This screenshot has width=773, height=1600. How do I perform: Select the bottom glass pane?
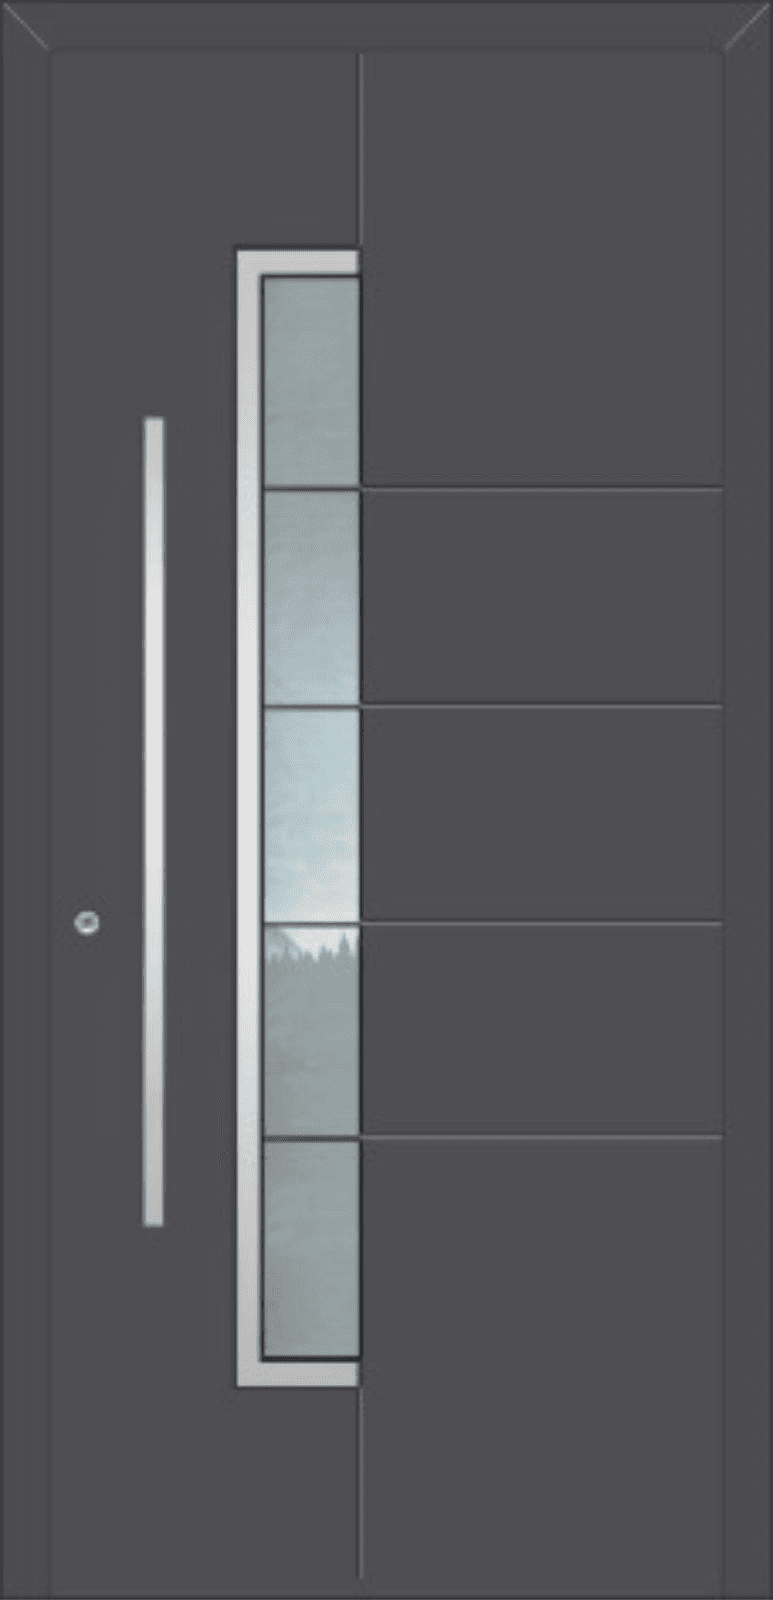click(x=310, y=1249)
